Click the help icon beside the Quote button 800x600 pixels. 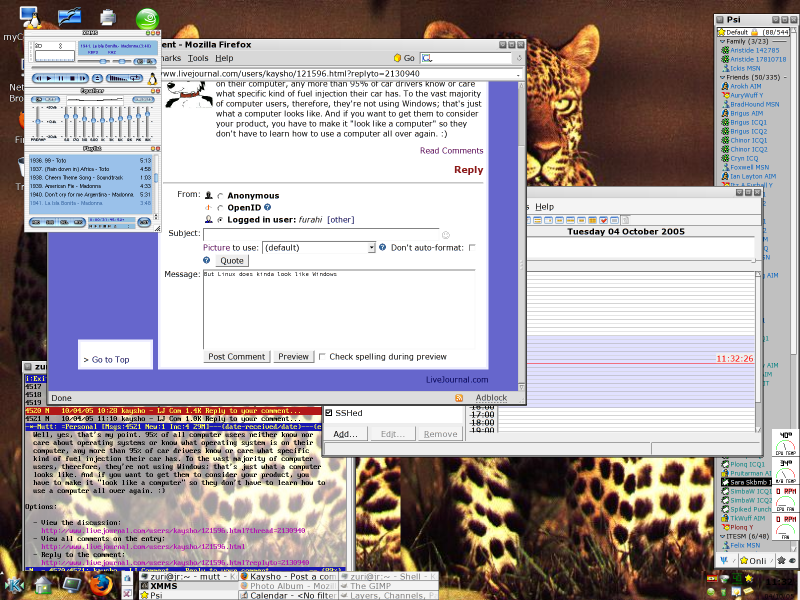click(x=206, y=259)
